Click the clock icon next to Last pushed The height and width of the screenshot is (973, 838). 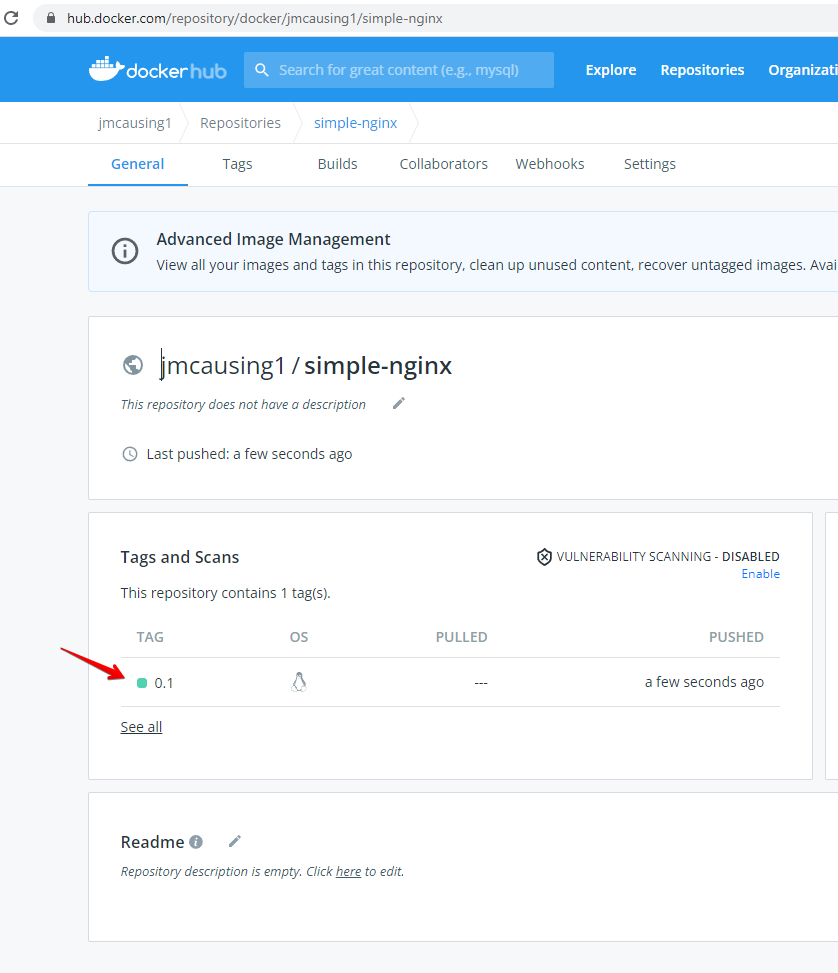130,454
